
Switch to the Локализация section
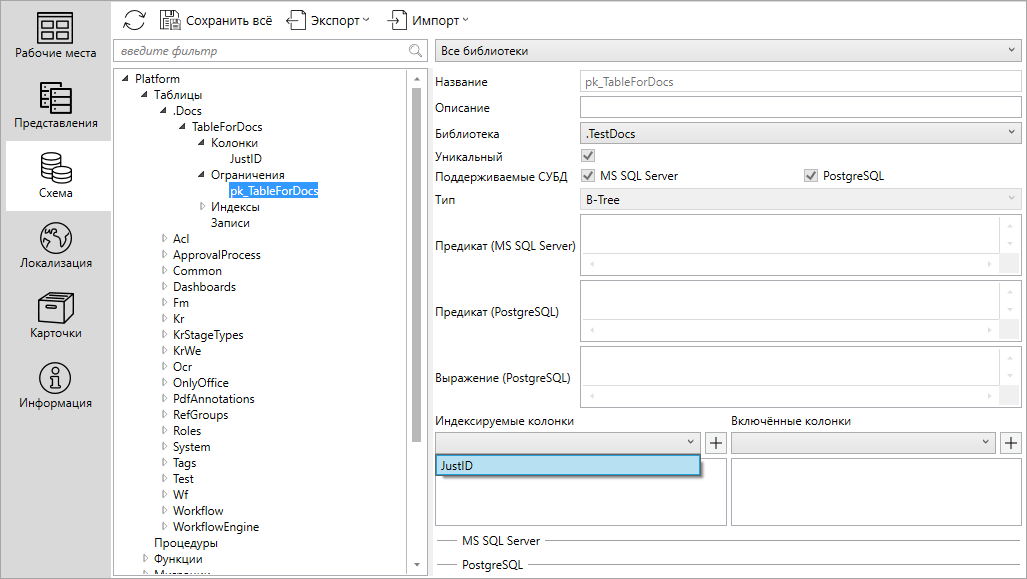pos(55,246)
